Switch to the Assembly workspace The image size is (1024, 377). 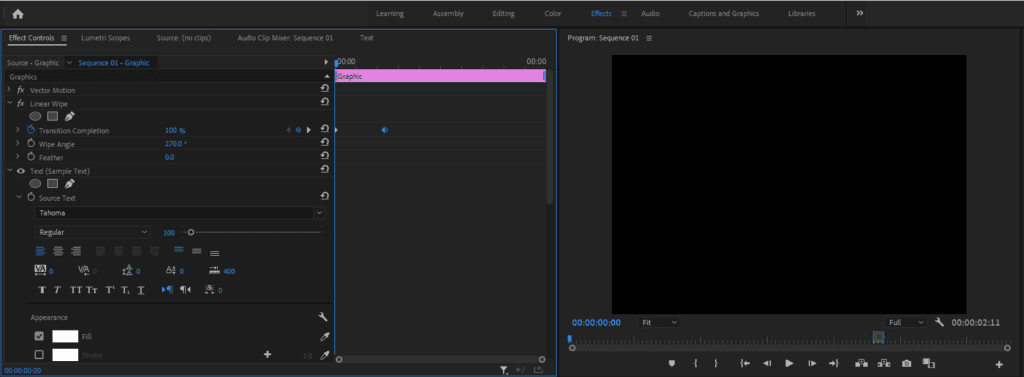pyautogui.click(x=448, y=14)
